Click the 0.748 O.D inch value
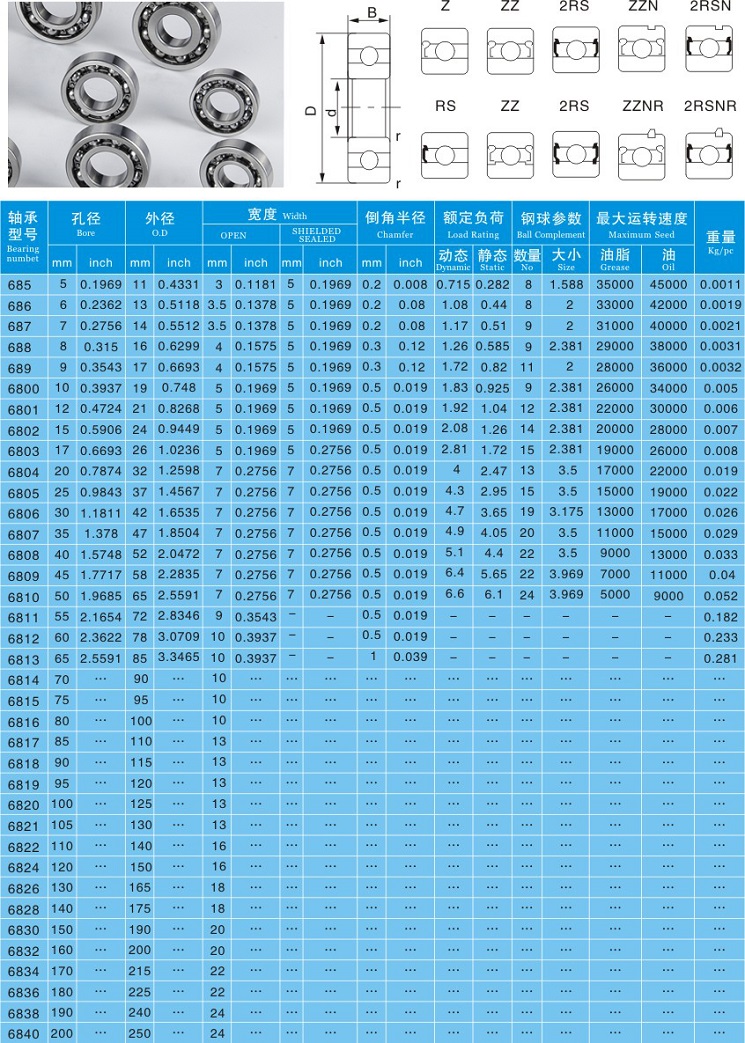The height and width of the screenshot is (1043, 745). (178, 387)
